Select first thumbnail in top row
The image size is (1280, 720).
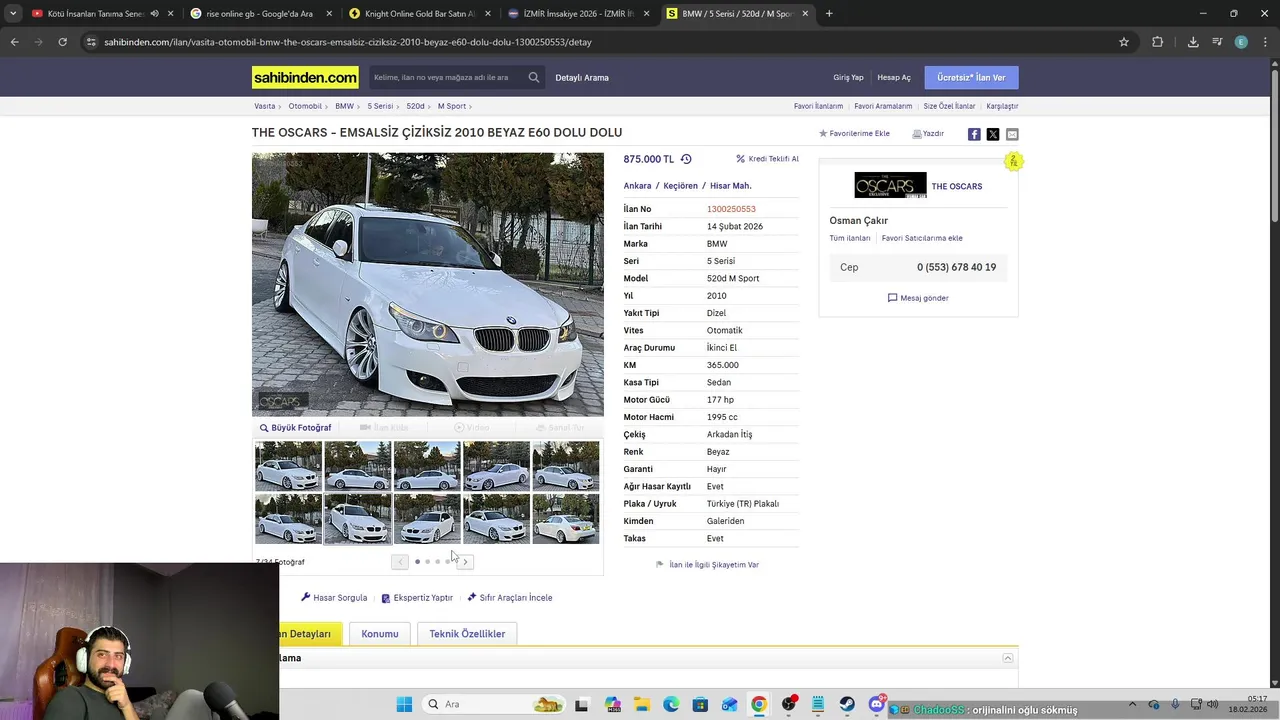point(288,466)
